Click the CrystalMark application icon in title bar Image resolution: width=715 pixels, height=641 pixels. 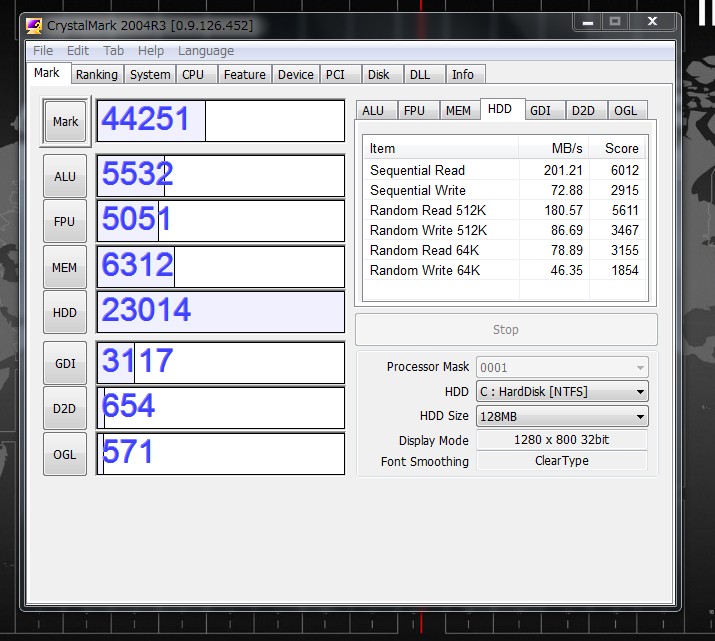34,26
